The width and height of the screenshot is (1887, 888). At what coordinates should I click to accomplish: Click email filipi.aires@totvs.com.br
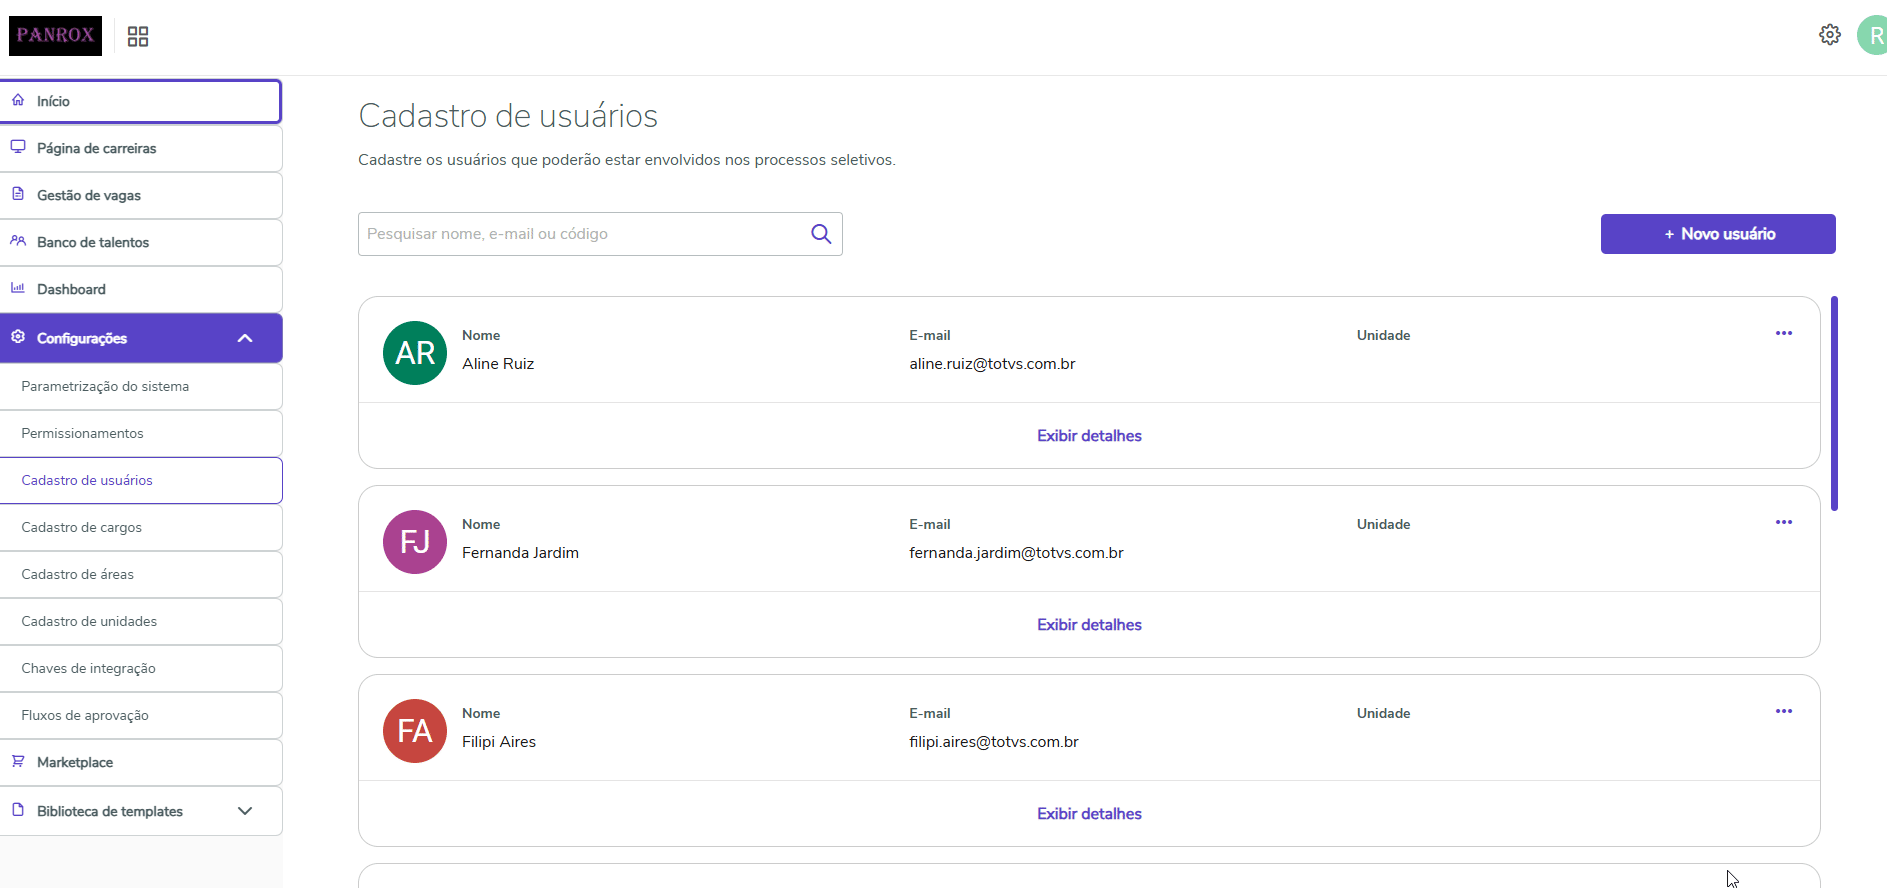(993, 742)
